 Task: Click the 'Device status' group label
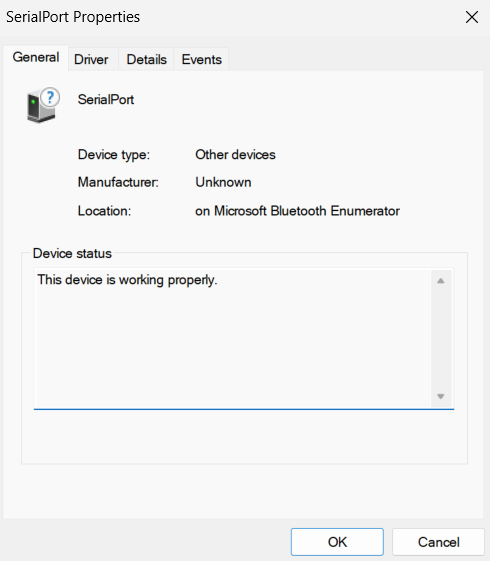72,253
